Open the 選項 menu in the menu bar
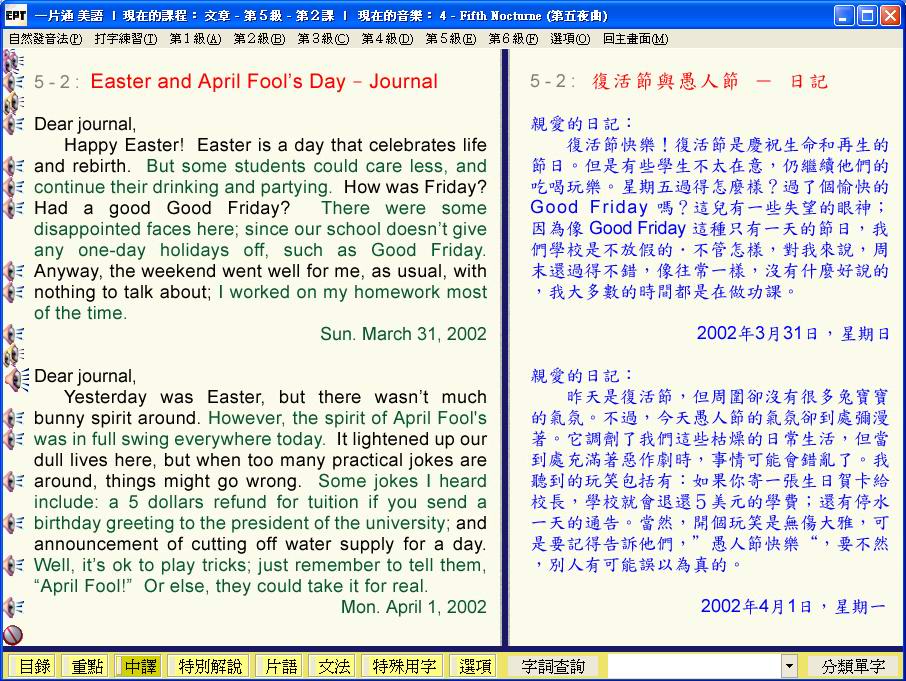The height and width of the screenshot is (681, 906). 570,39
